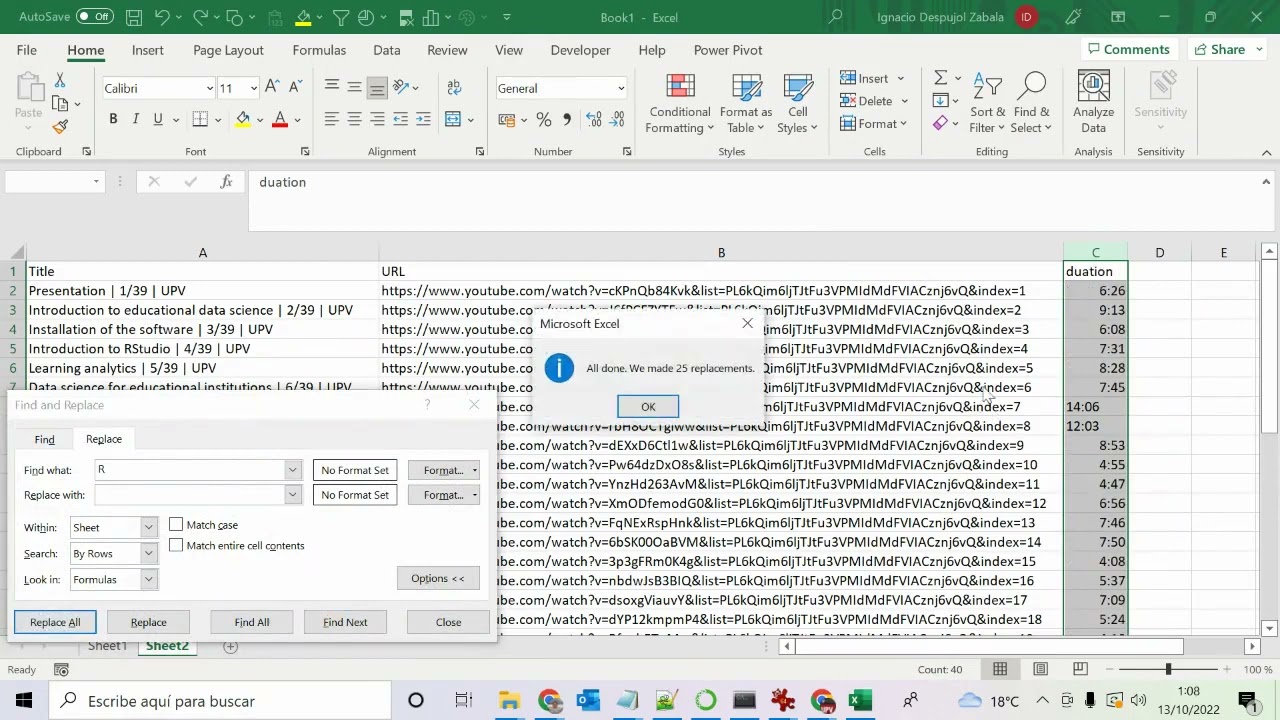Screen dimensions: 1280x720
Task: Switch to the Insert ribbon tab
Action: pyautogui.click(x=147, y=50)
